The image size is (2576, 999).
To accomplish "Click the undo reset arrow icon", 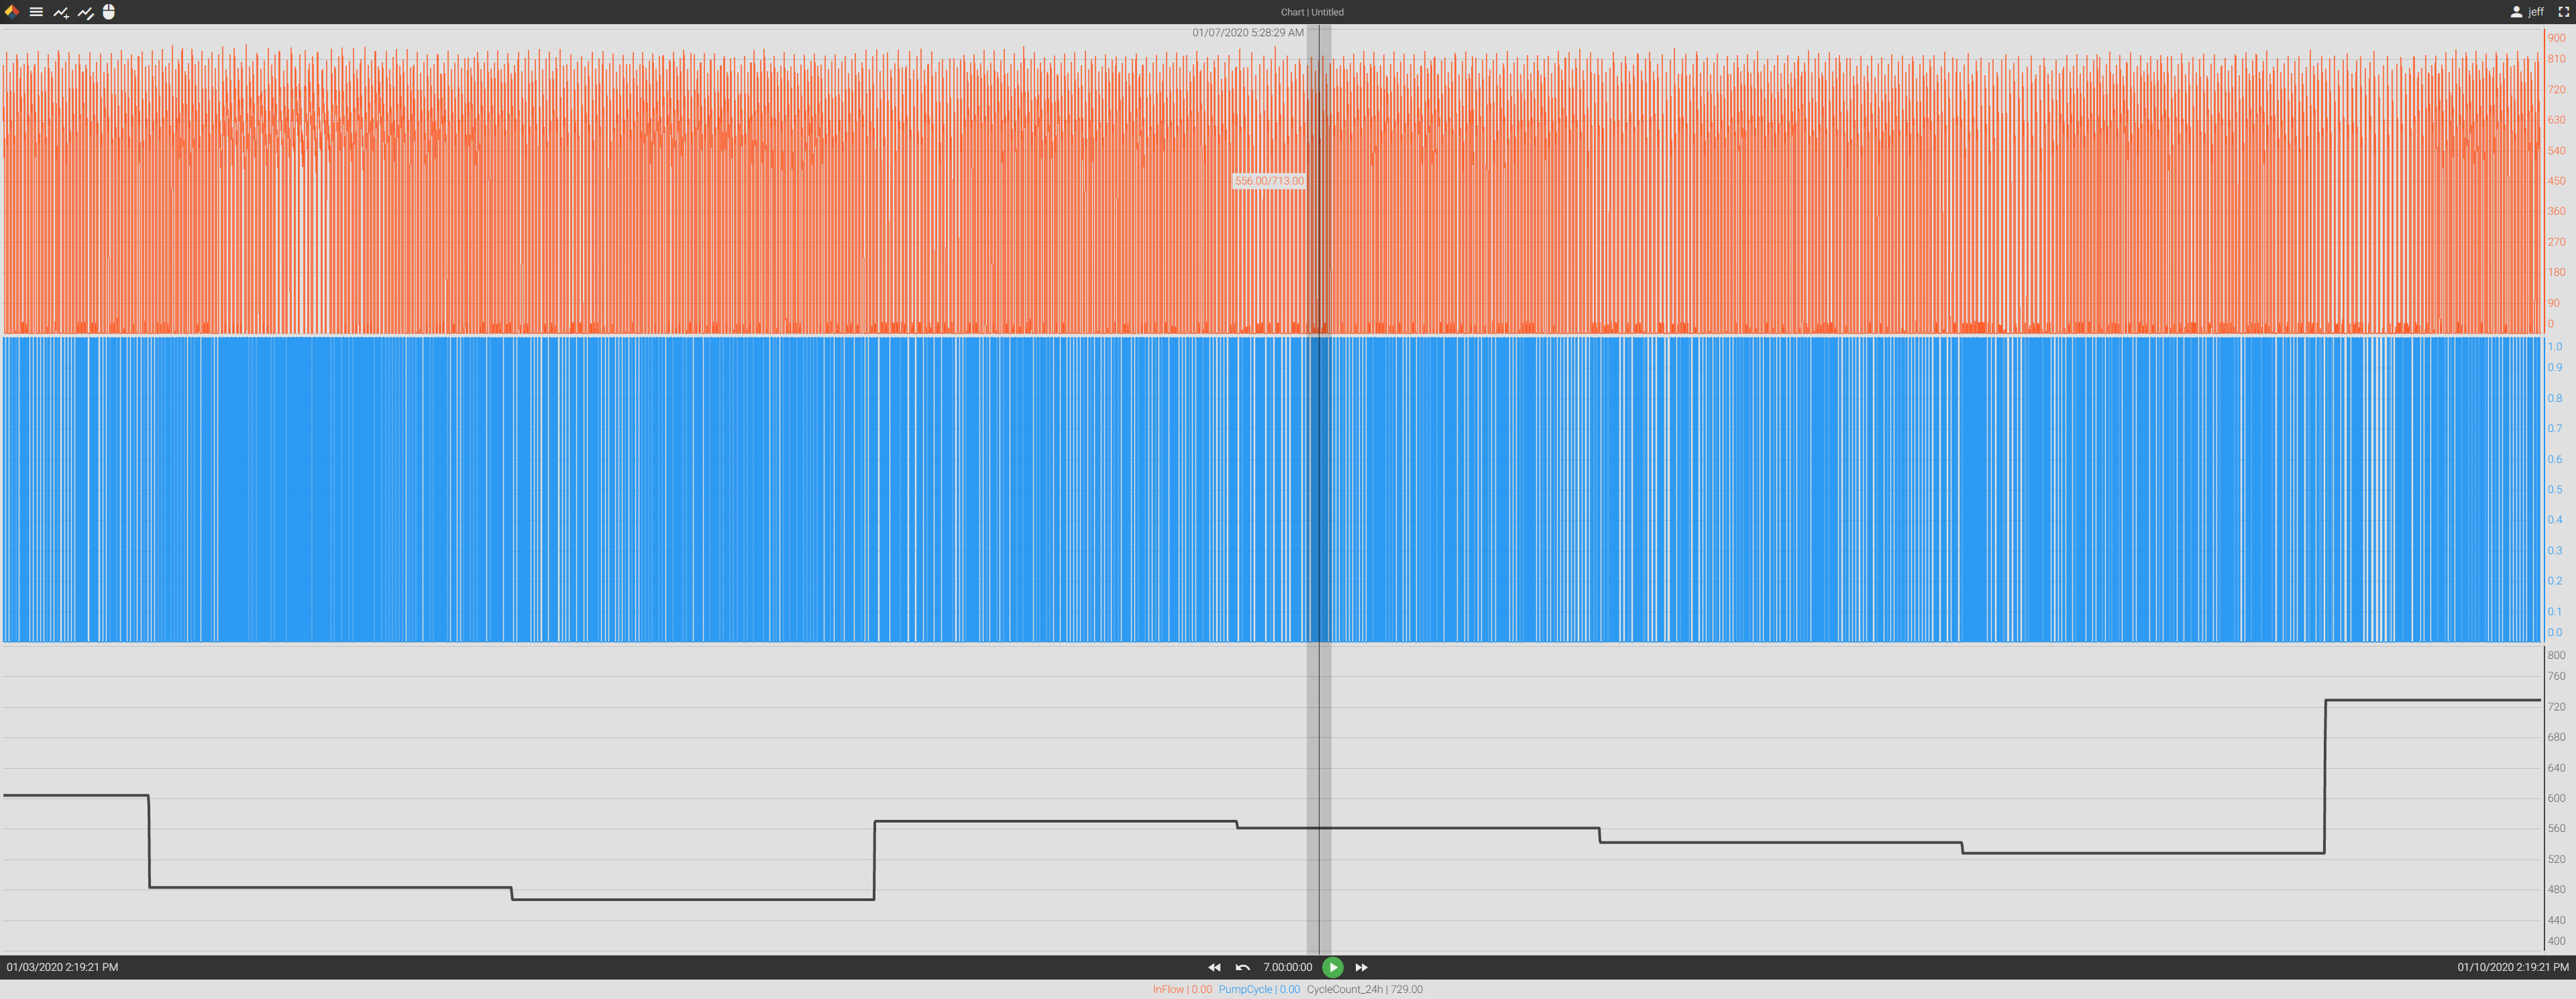I will (1242, 967).
